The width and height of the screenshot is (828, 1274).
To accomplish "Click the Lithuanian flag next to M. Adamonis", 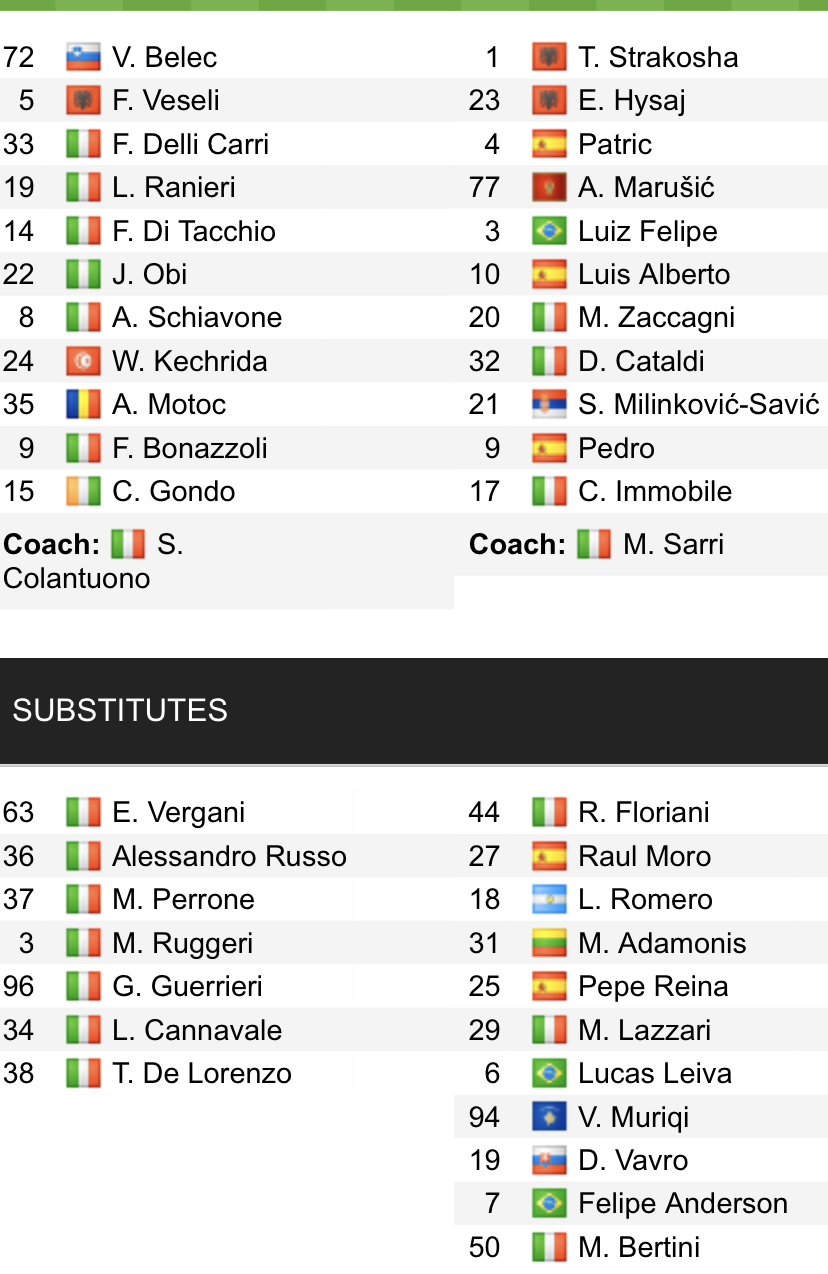I will pyautogui.click(x=549, y=943).
